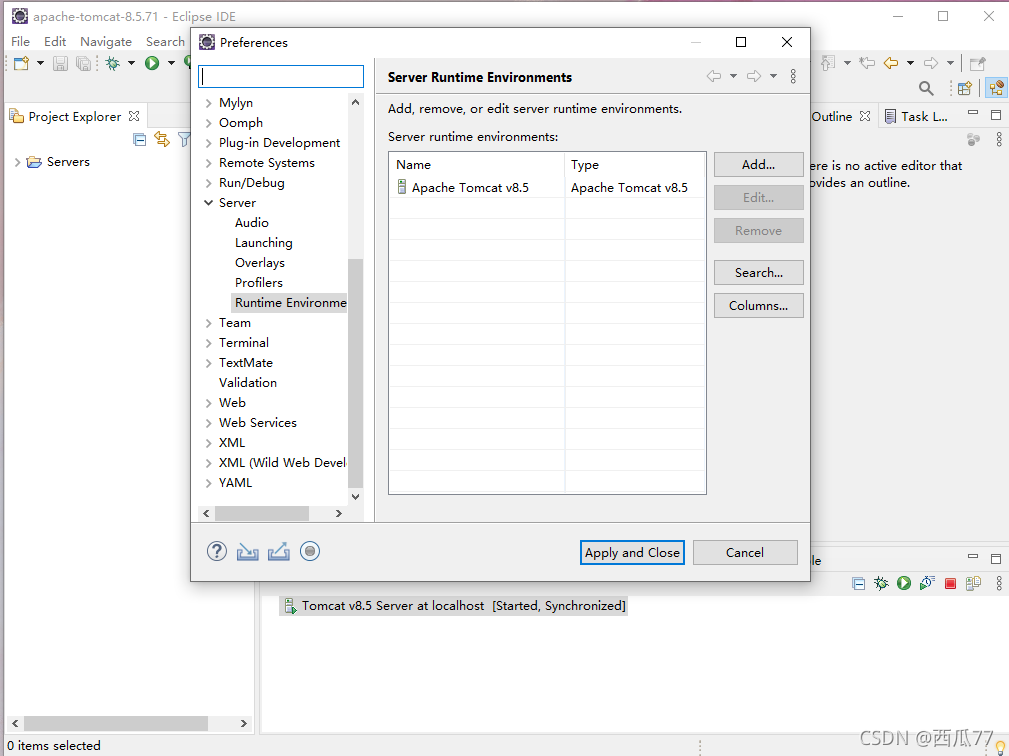
Task: Open Preferences page view menu (three dots)
Action: click(793, 76)
